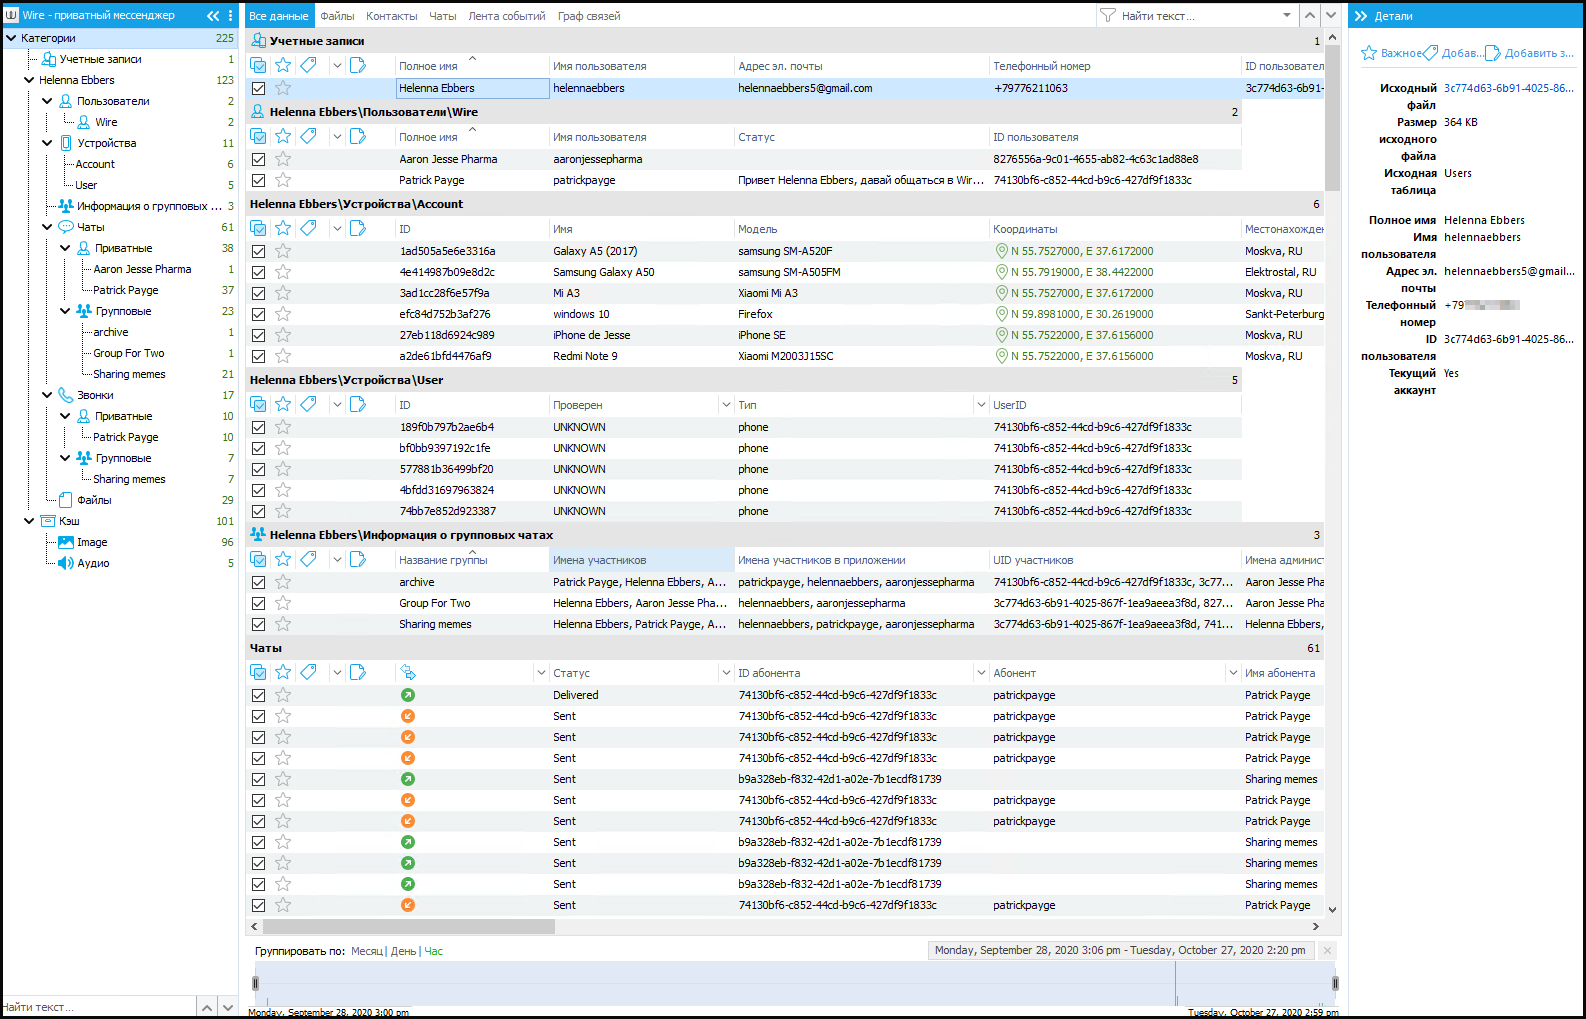This screenshot has height=1019, width=1586.
Task: Toggle checkbox for device 4e414987b09e8d2c
Action: [x=258, y=272]
